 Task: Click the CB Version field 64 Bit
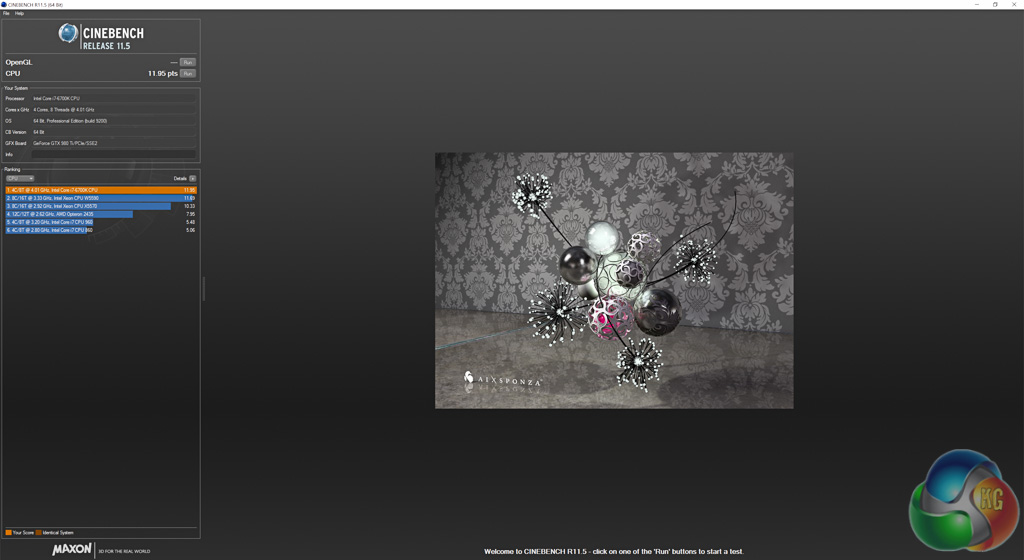(114, 132)
